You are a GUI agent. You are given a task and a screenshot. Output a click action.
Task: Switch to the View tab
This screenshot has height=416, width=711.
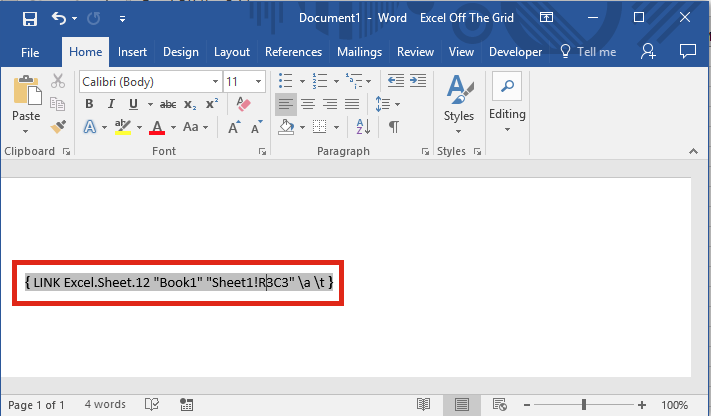tap(461, 52)
